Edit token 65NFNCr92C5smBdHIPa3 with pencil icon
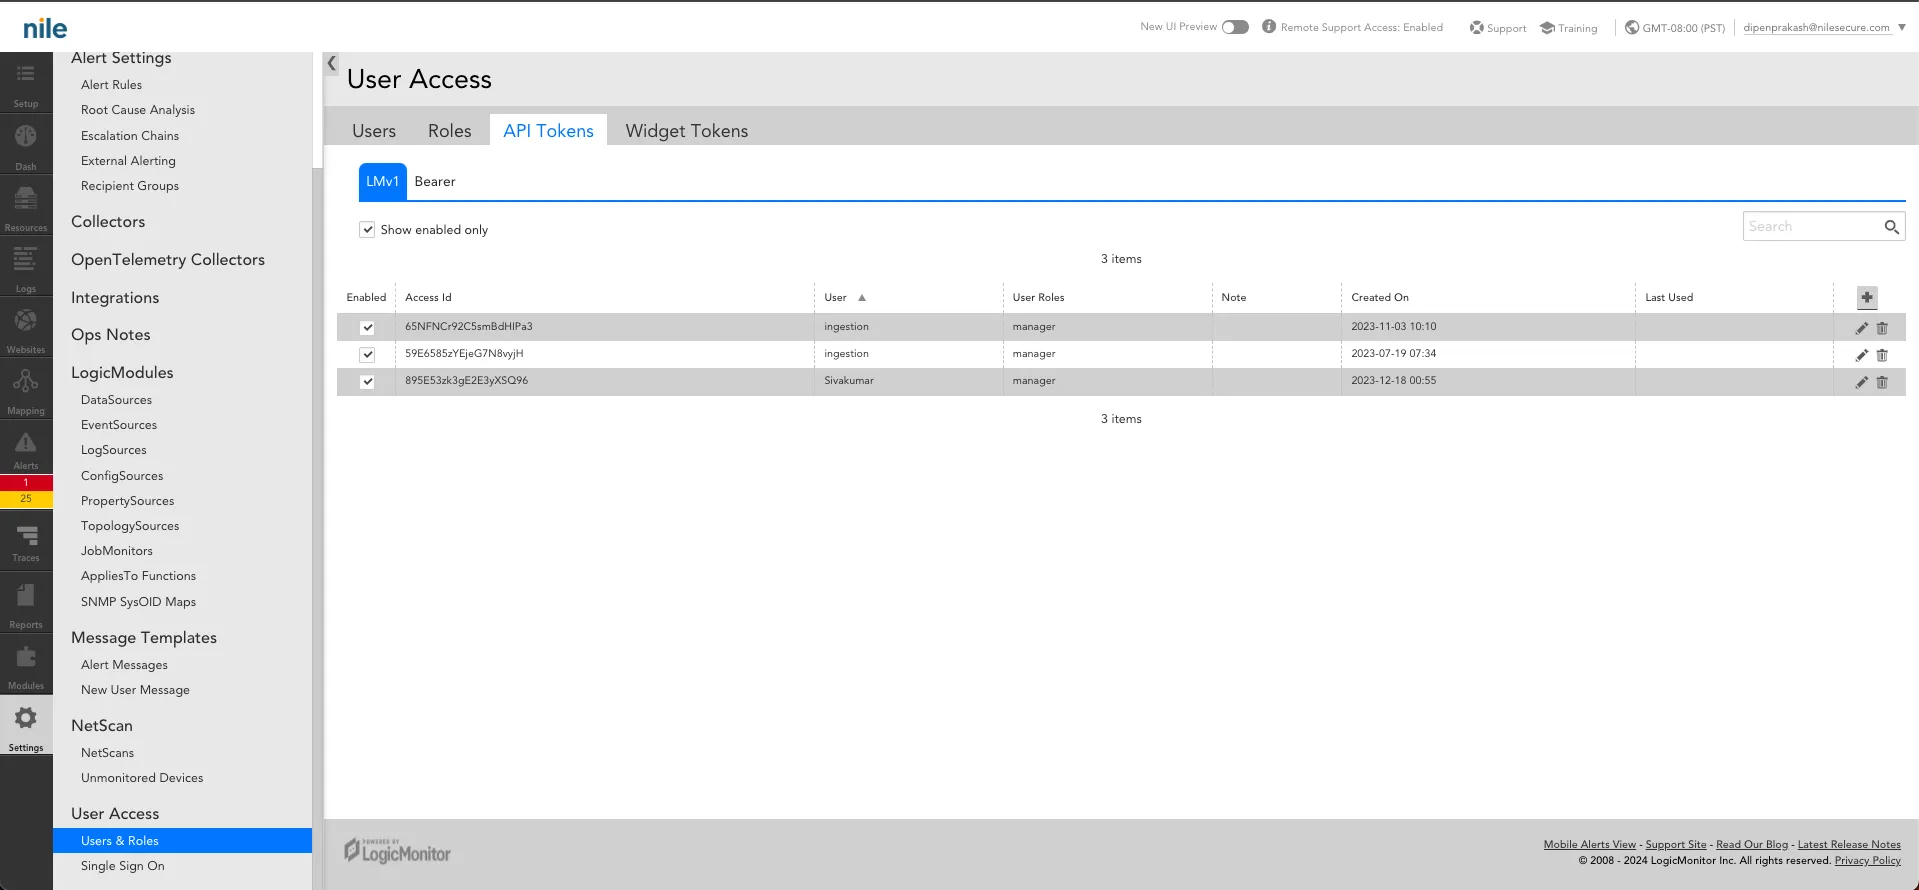The image size is (1919, 890). (x=1862, y=328)
